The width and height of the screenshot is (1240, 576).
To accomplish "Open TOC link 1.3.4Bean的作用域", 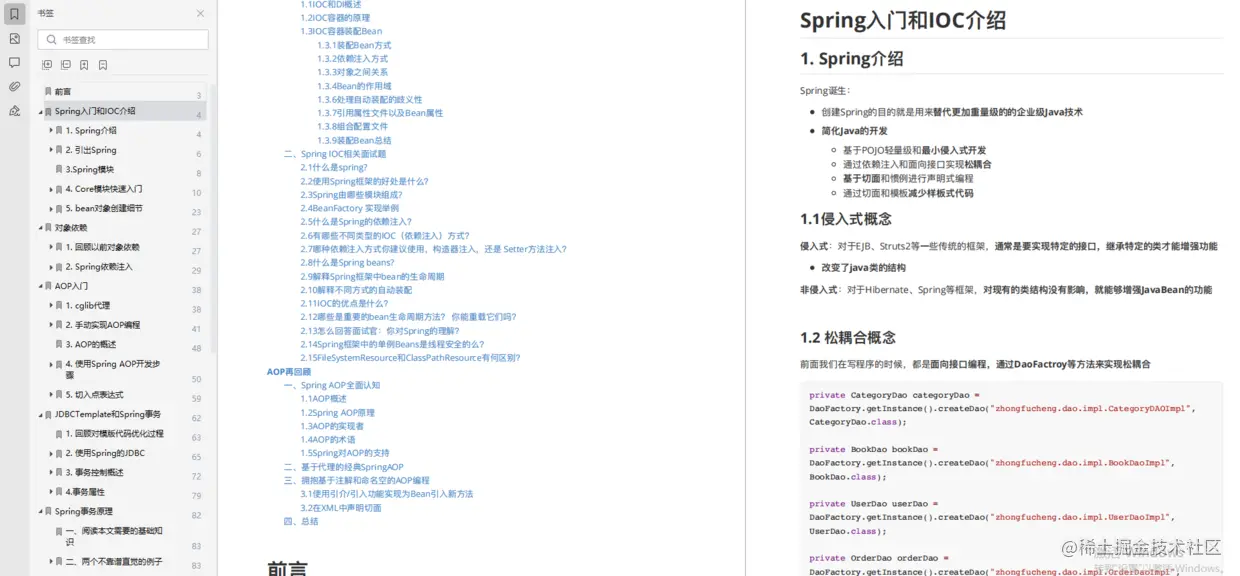I will (x=354, y=86).
